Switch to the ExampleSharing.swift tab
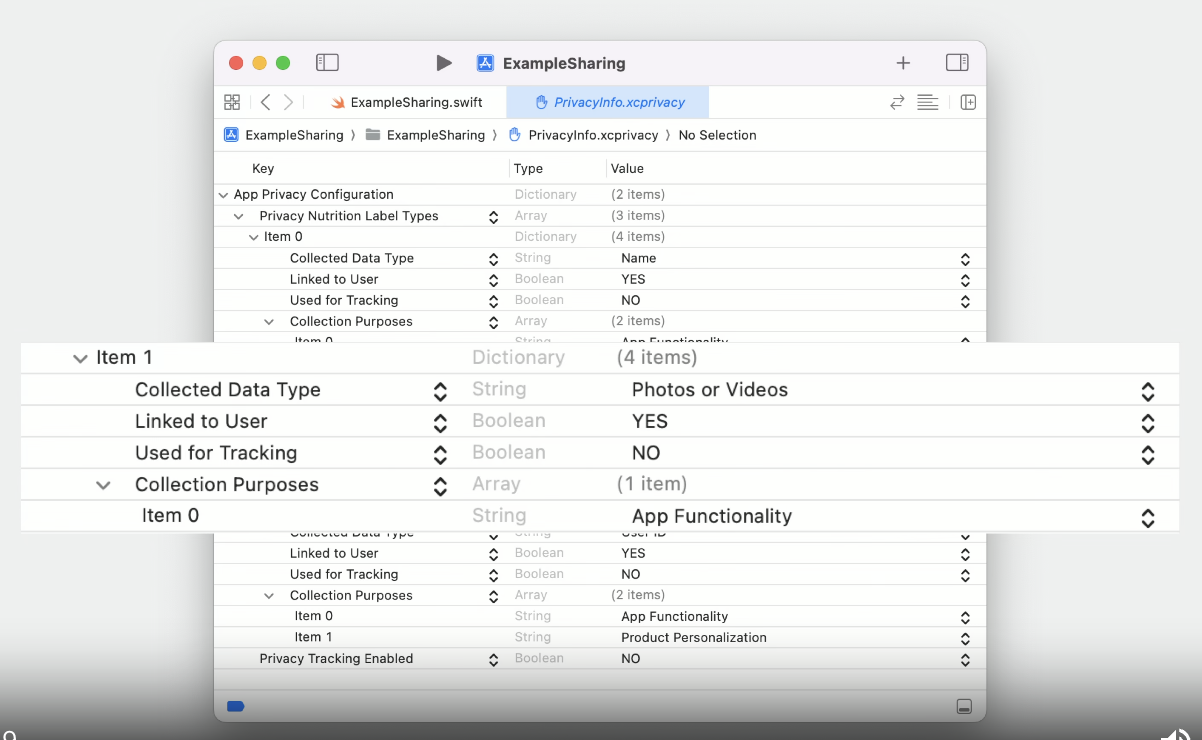This screenshot has height=740, width=1202. point(407,102)
